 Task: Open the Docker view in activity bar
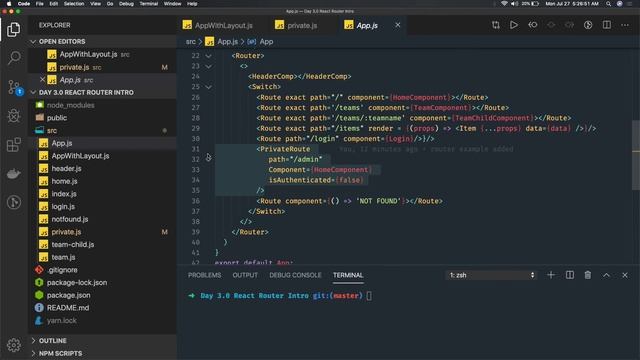[14, 173]
